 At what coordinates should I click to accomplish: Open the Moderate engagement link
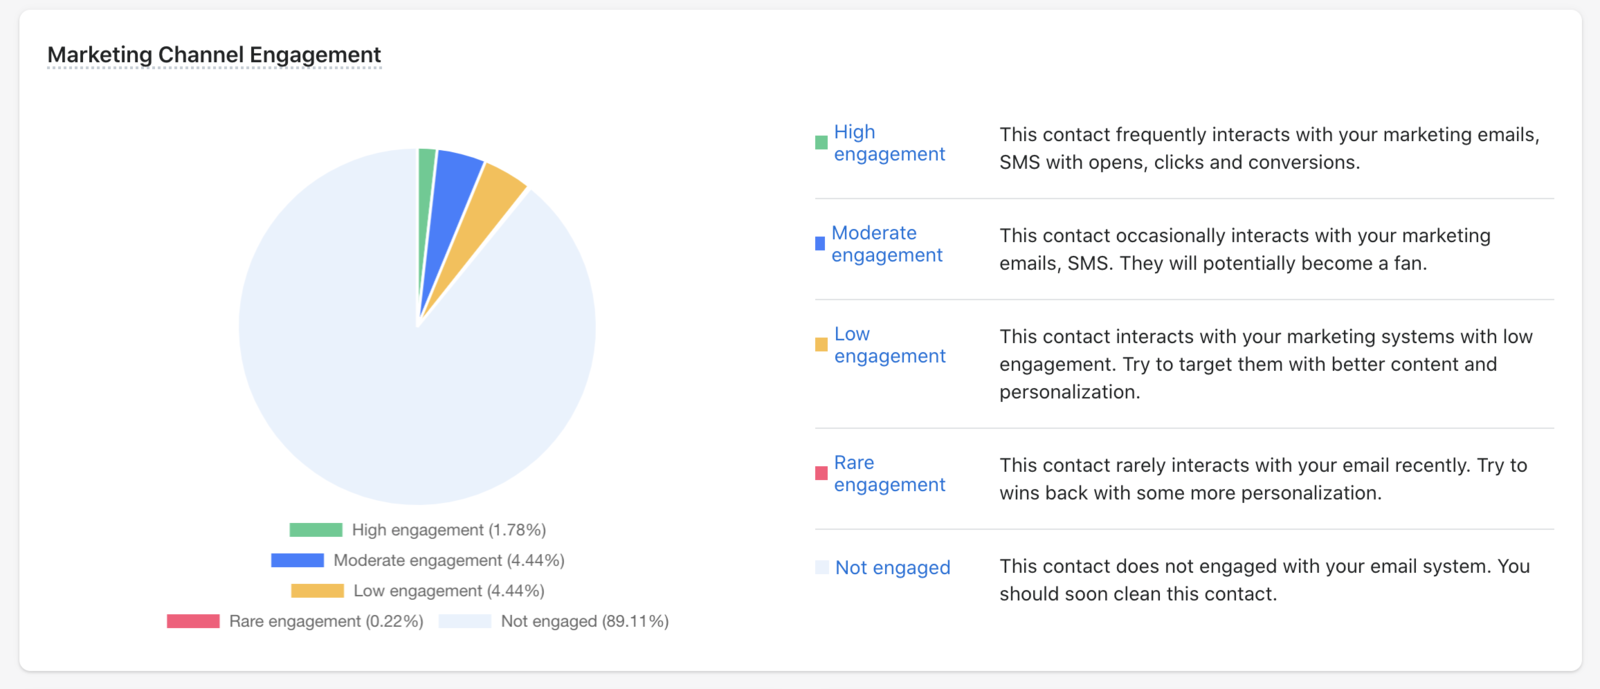pos(887,244)
